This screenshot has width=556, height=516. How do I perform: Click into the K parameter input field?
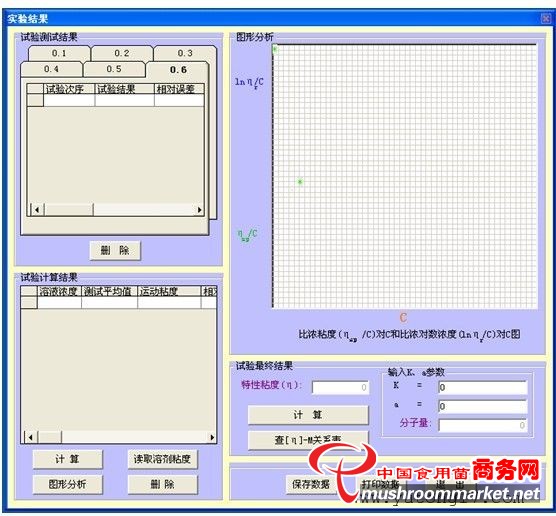(483, 387)
